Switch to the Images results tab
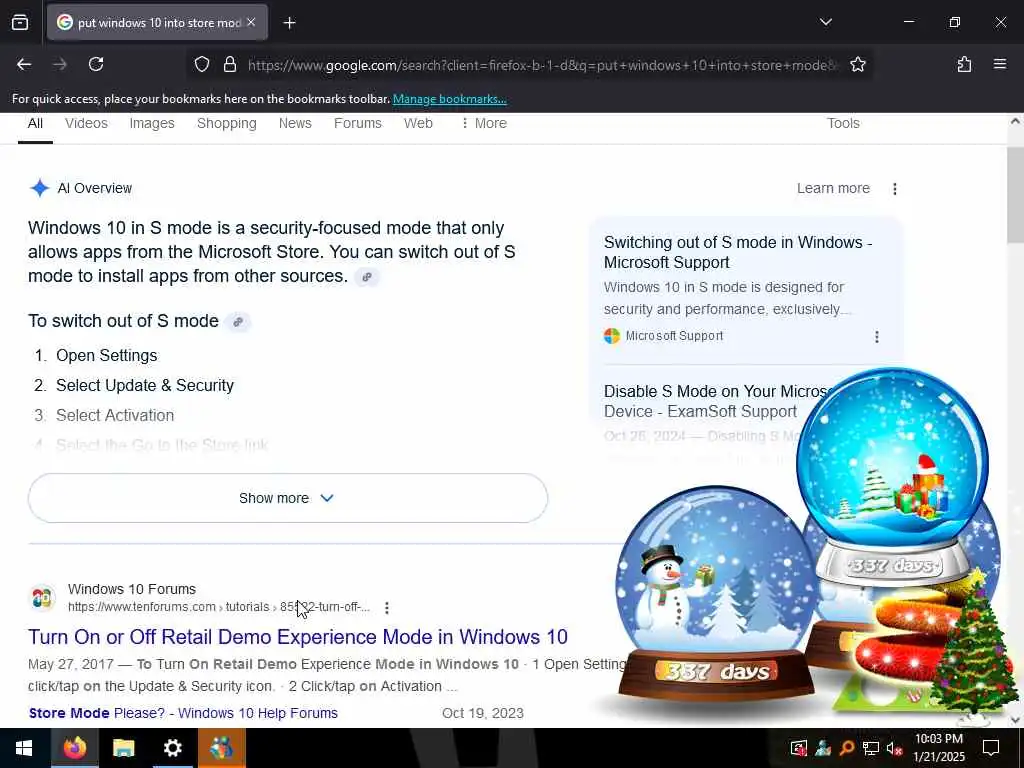This screenshot has width=1024, height=768. (152, 123)
